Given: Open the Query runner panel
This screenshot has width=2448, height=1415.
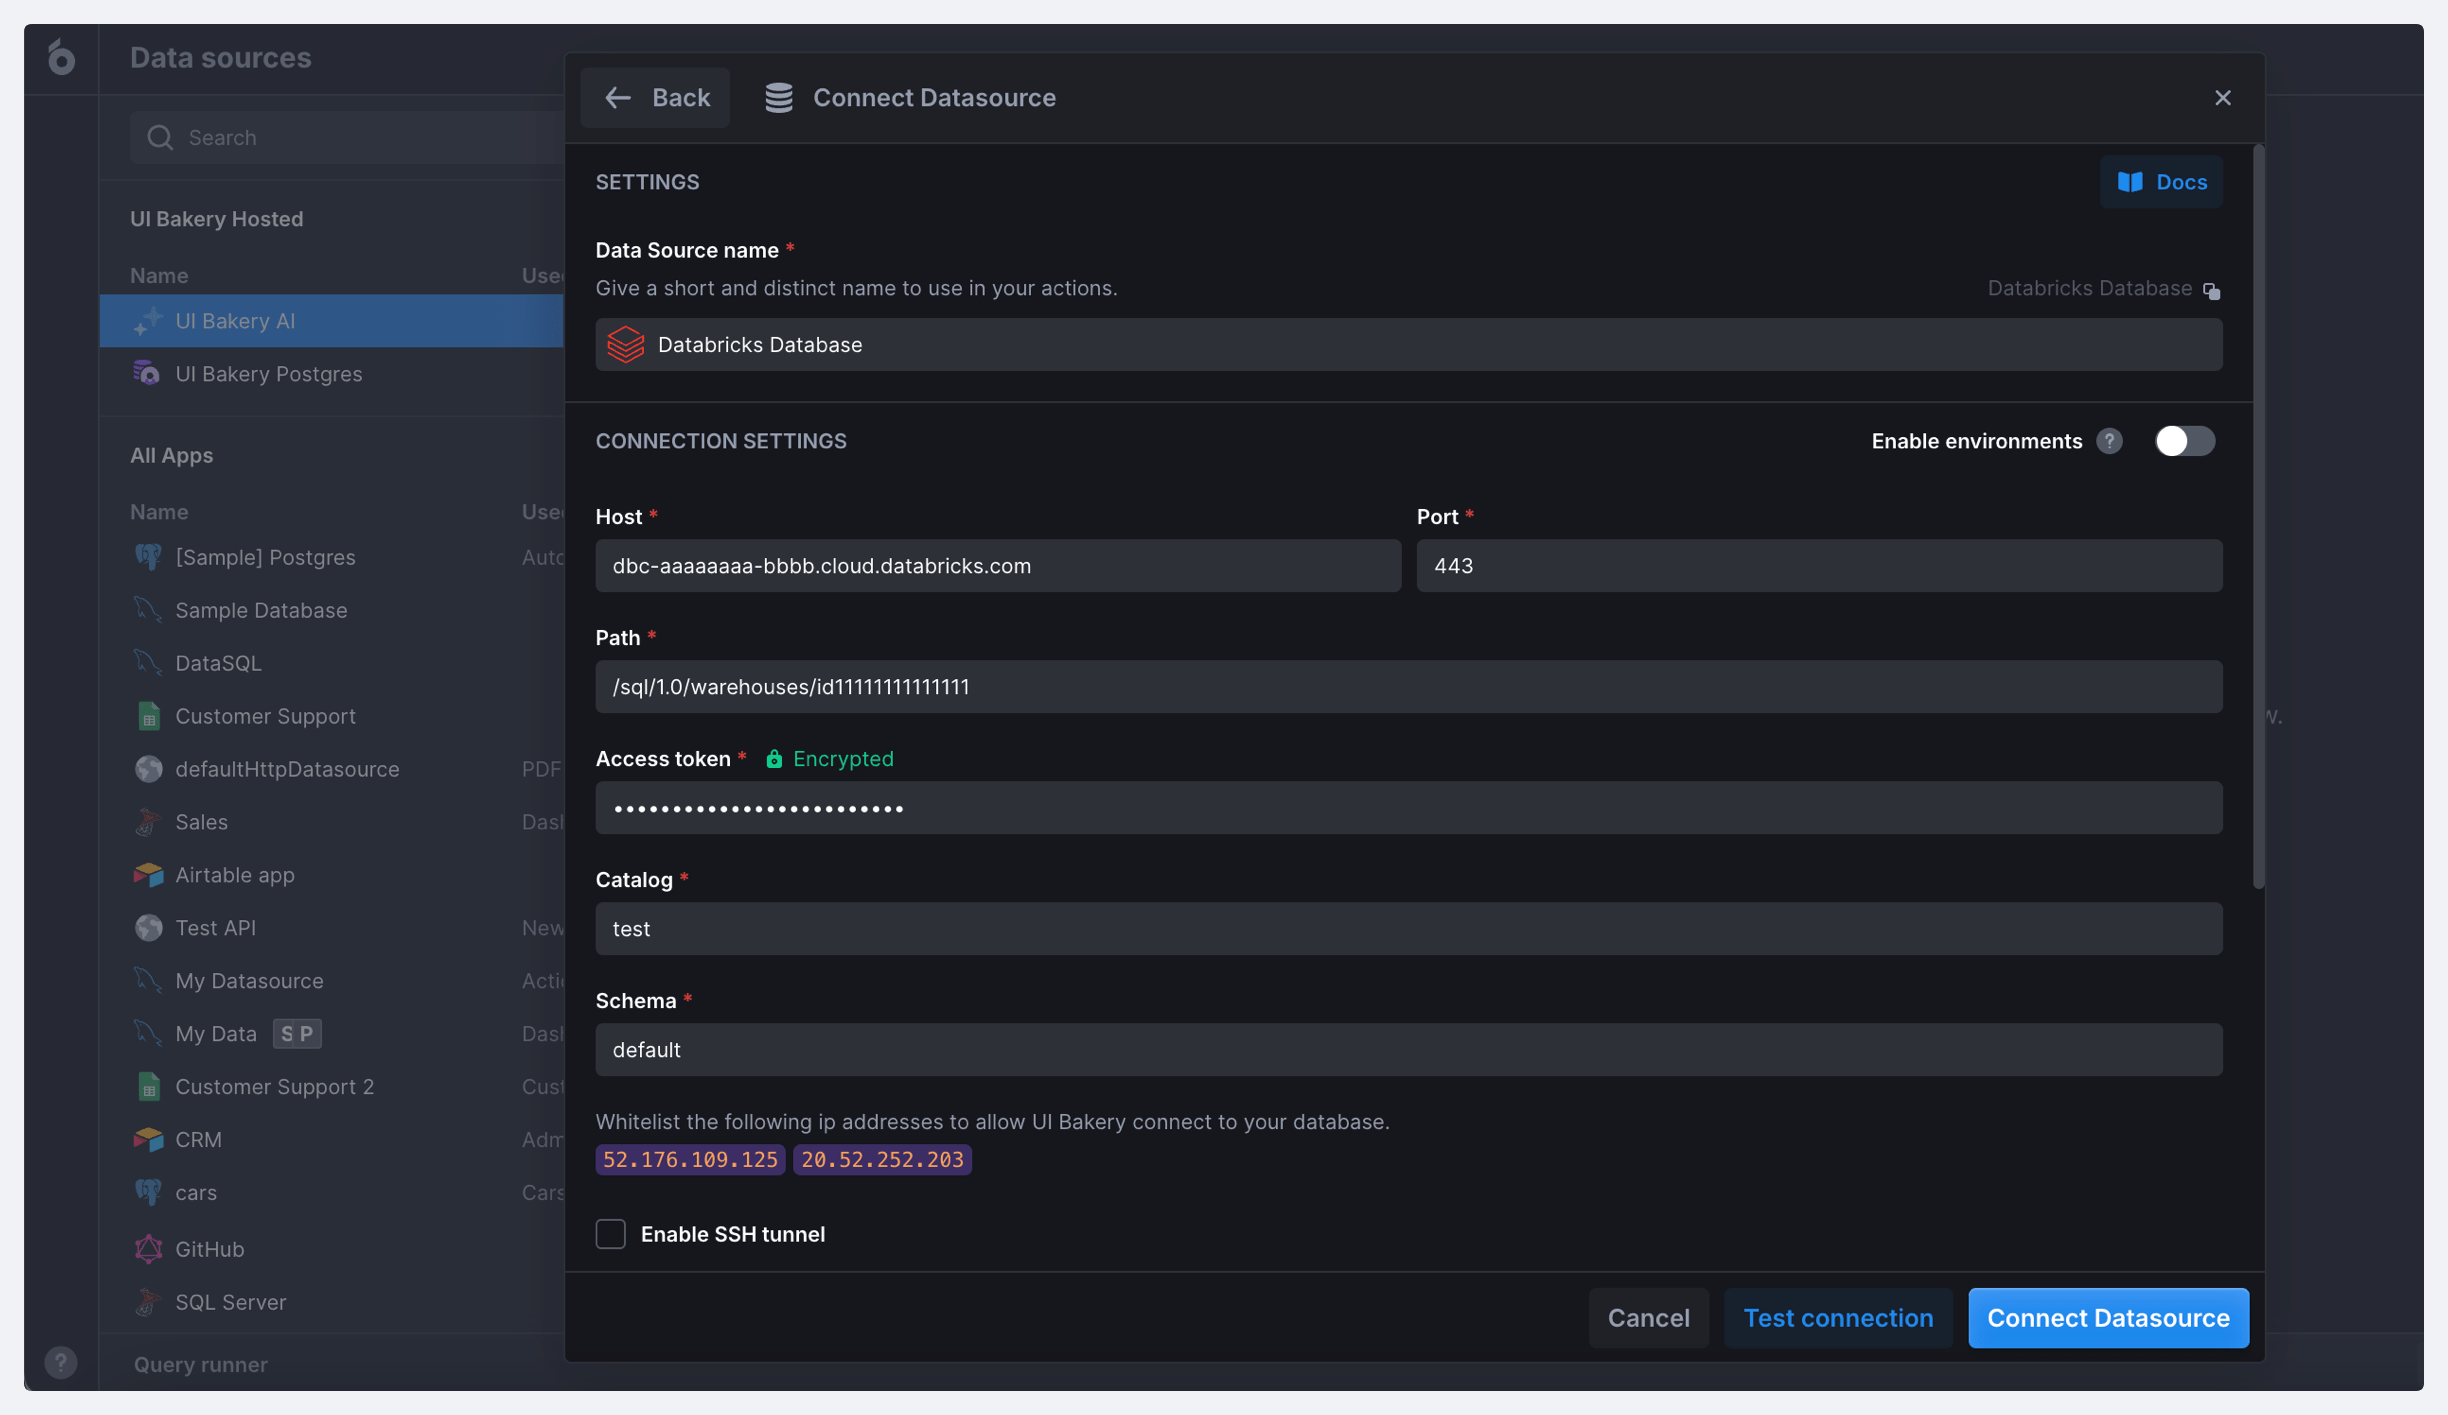Looking at the screenshot, I should [200, 1364].
